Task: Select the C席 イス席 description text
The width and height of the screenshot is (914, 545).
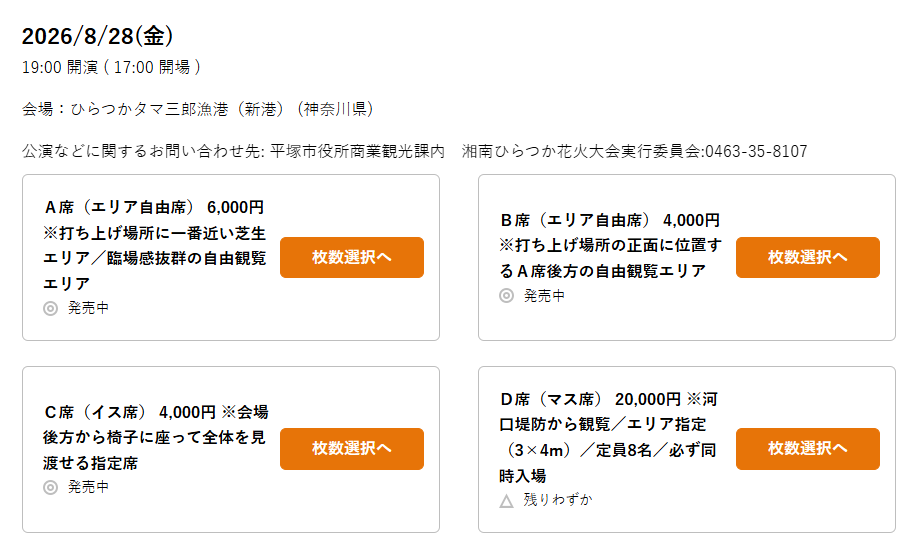Action: (x=156, y=437)
